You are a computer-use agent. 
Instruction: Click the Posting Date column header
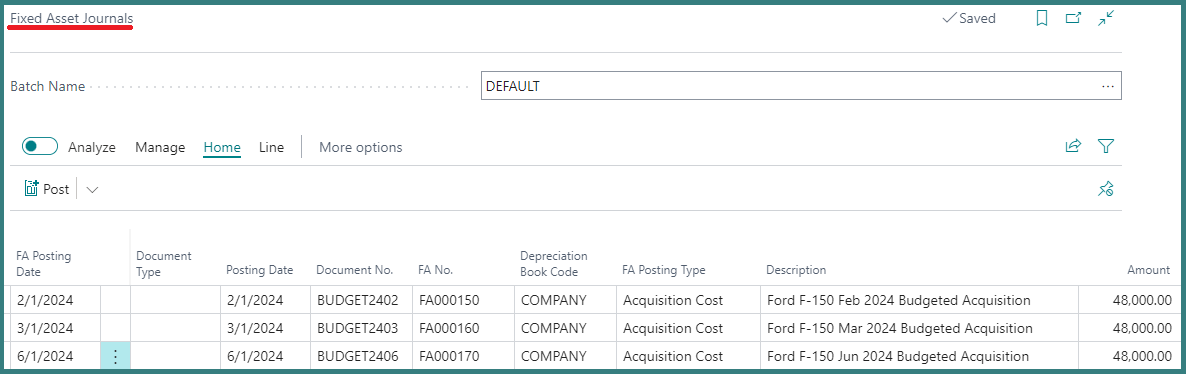pyautogui.click(x=259, y=270)
